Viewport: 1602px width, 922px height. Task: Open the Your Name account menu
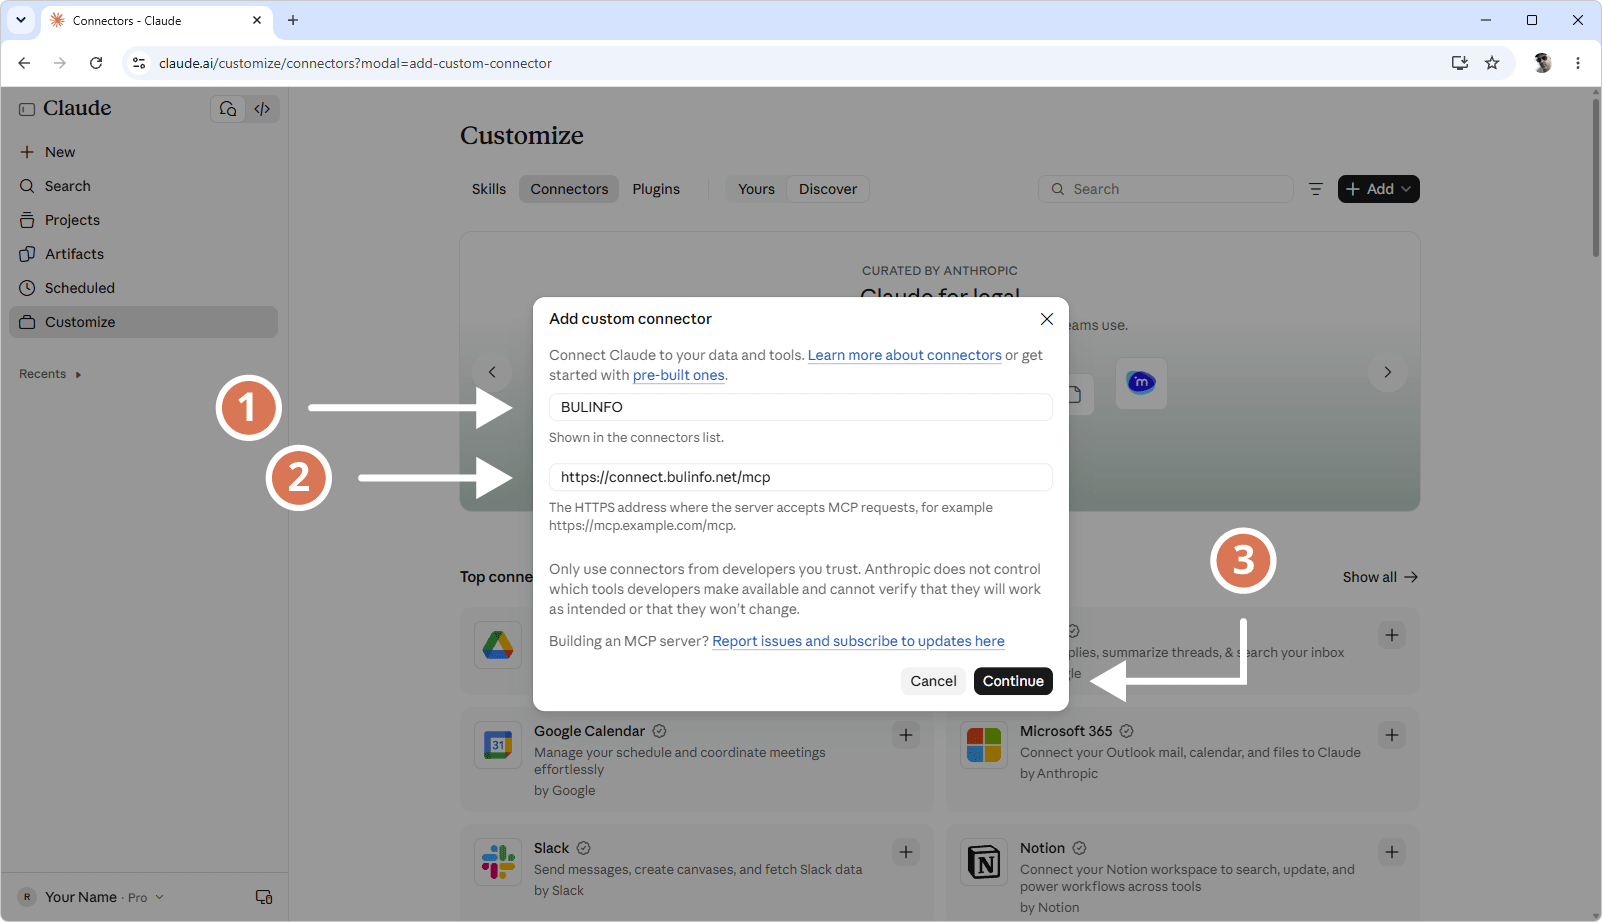tap(92, 897)
